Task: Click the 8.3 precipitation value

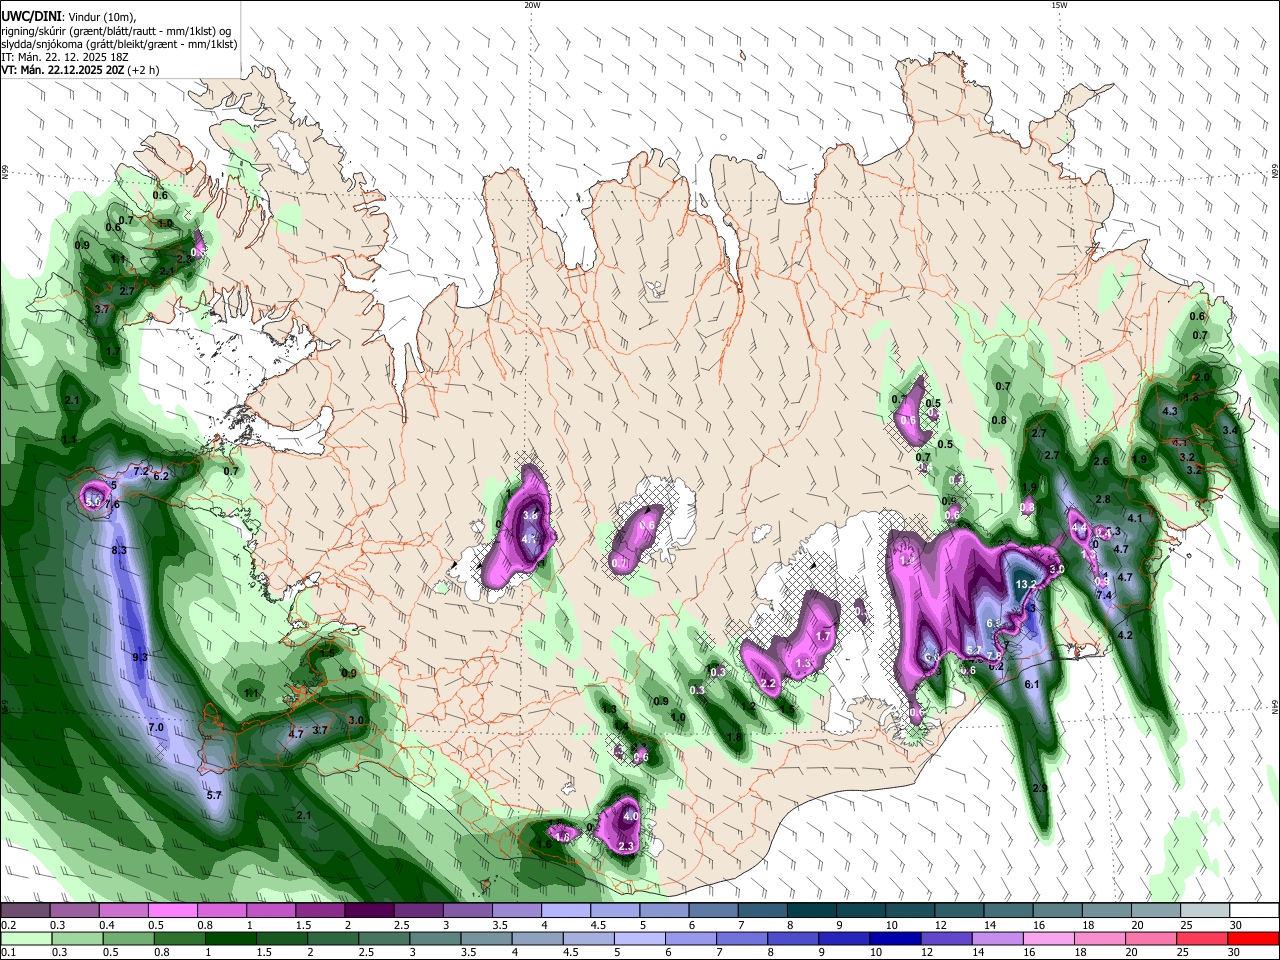Action: click(119, 550)
